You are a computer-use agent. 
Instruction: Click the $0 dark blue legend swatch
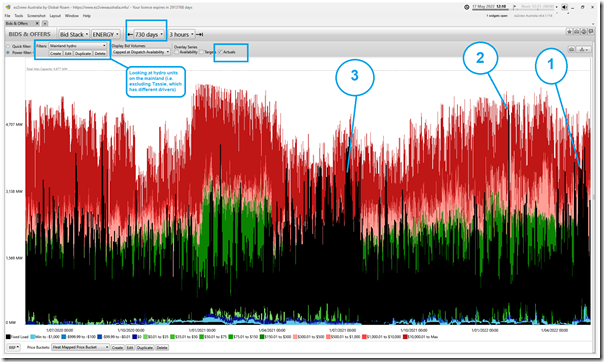[x=135, y=337]
